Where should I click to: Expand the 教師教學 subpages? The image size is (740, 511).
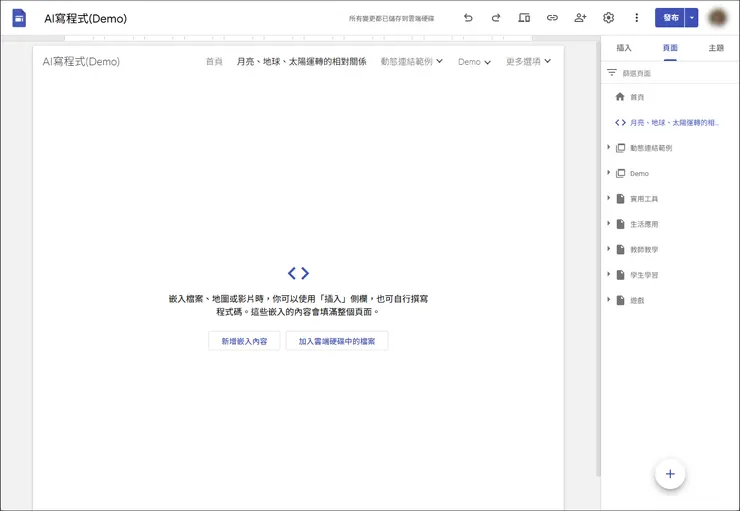point(608,249)
